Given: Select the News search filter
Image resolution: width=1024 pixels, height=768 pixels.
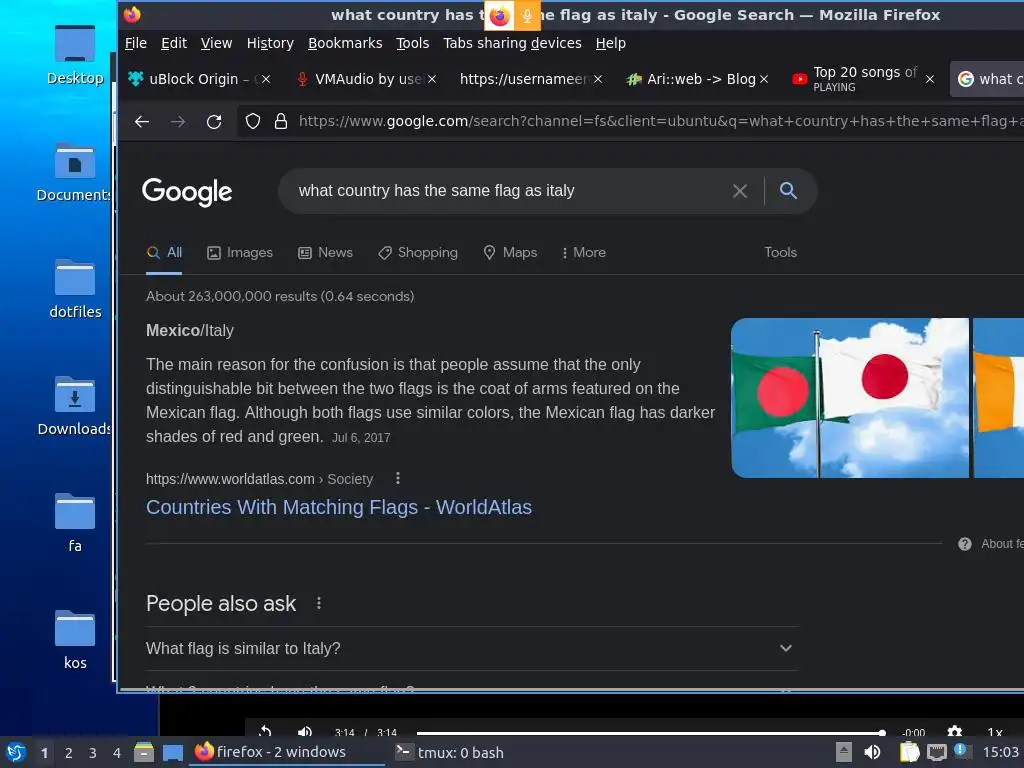Looking at the screenshot, I should 325,253.
